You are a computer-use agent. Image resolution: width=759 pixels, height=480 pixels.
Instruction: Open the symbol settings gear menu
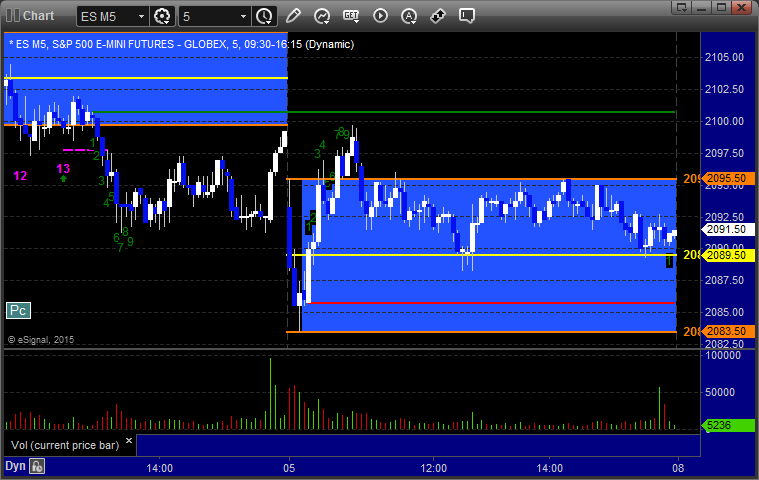pos(162,16)
